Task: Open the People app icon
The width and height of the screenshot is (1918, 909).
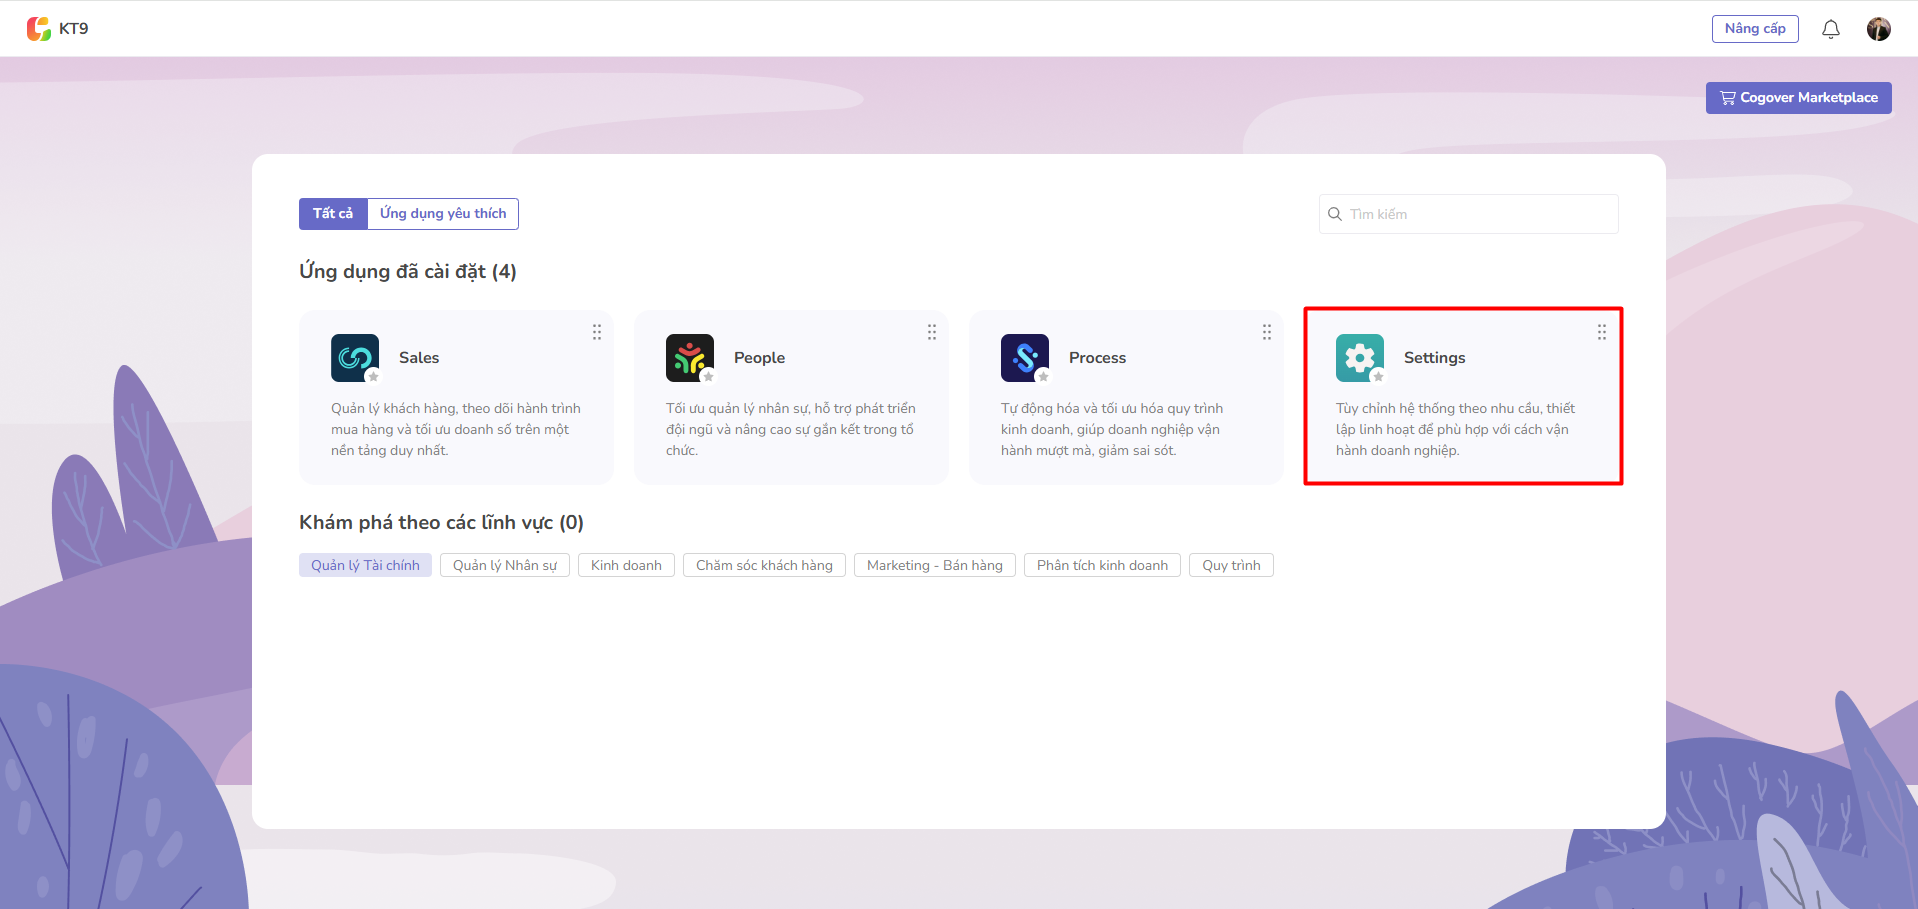Action: (x=689, y=357)
